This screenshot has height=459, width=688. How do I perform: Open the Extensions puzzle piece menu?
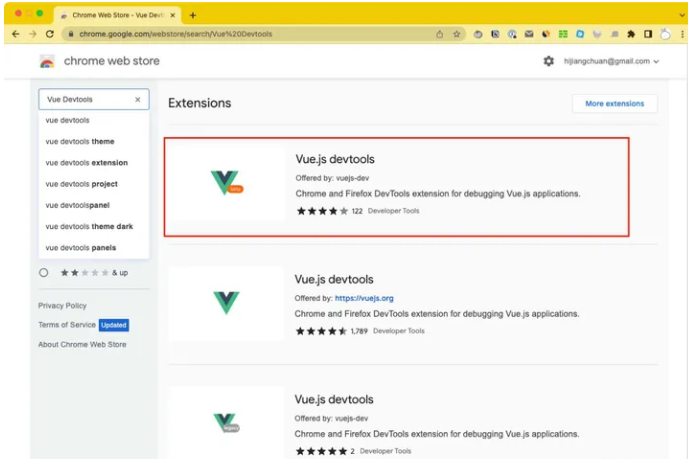point(631,34)
